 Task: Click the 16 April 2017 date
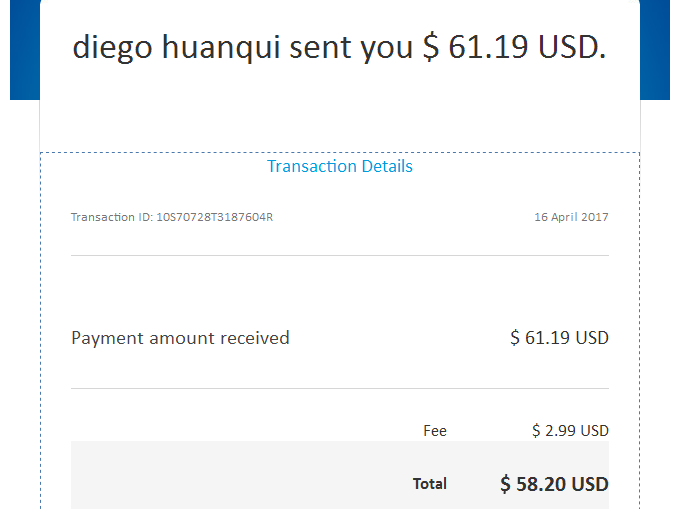(x=571, y=217)
